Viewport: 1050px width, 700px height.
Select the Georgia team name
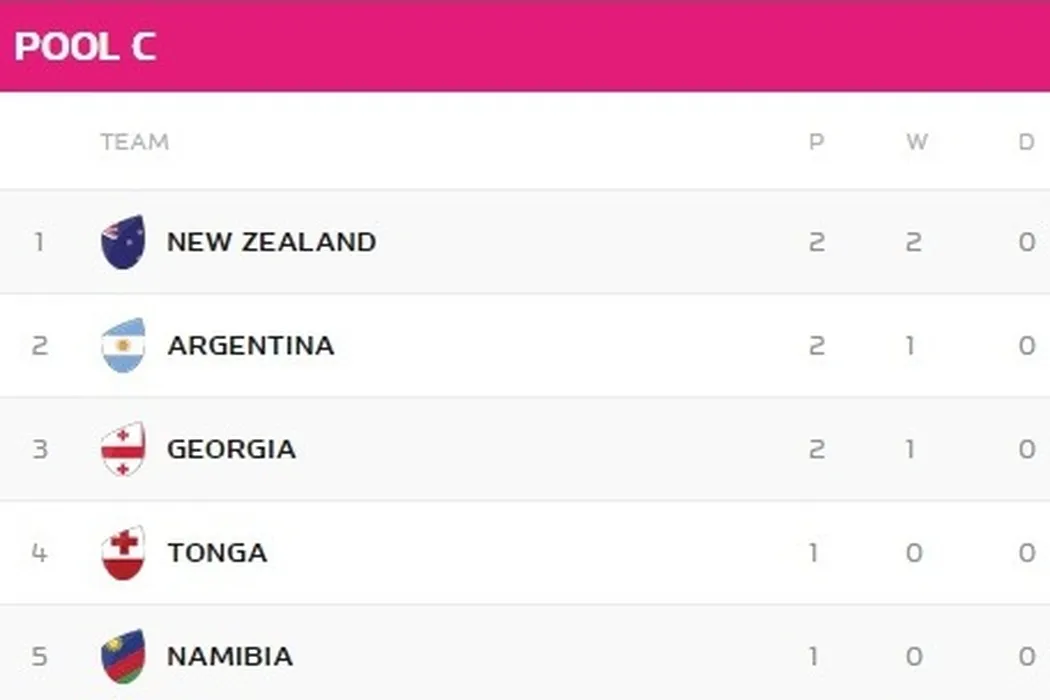(x=231, y=449)
